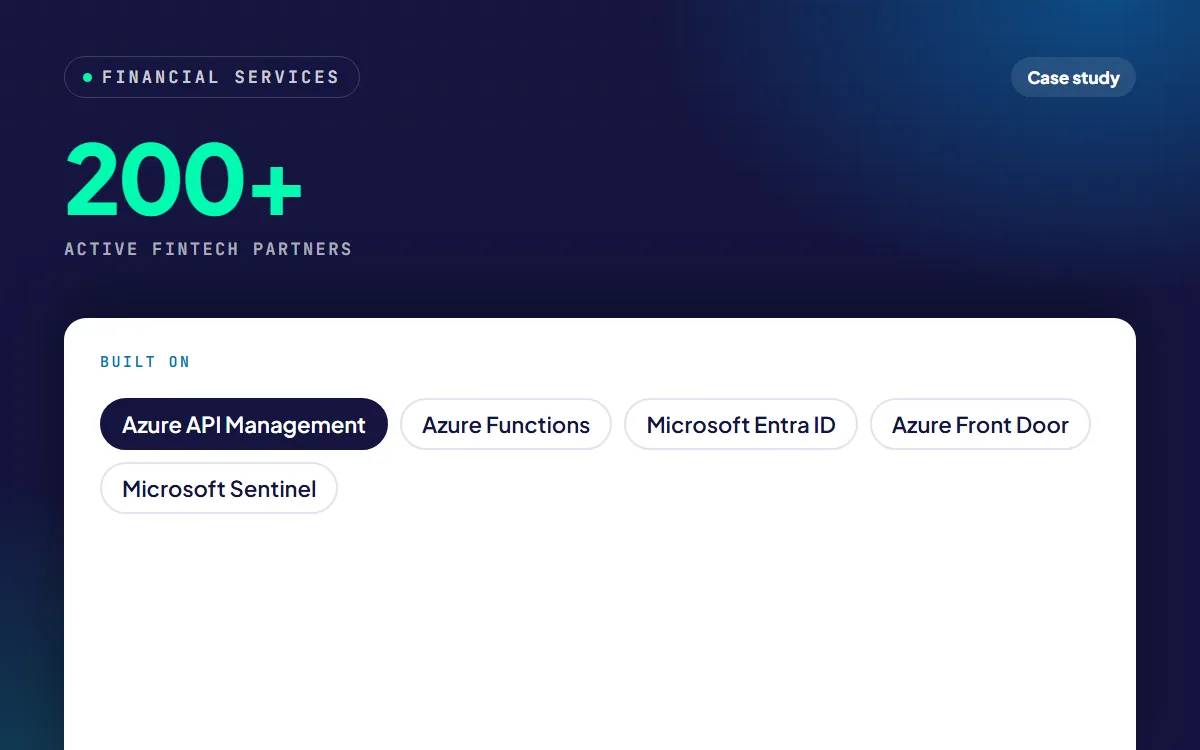Click the word Functions in the second chip
The height and width of the screenshot is (750, 1200).
click(x=538, y=425)
